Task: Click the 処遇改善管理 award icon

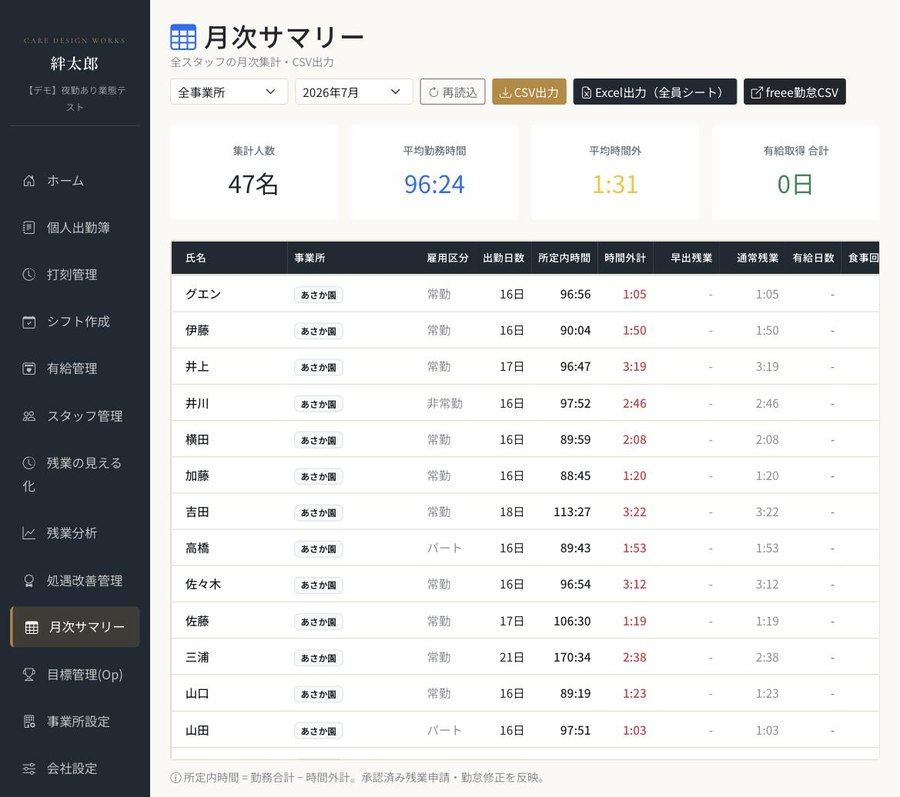Action: click(x=29, y=581)
